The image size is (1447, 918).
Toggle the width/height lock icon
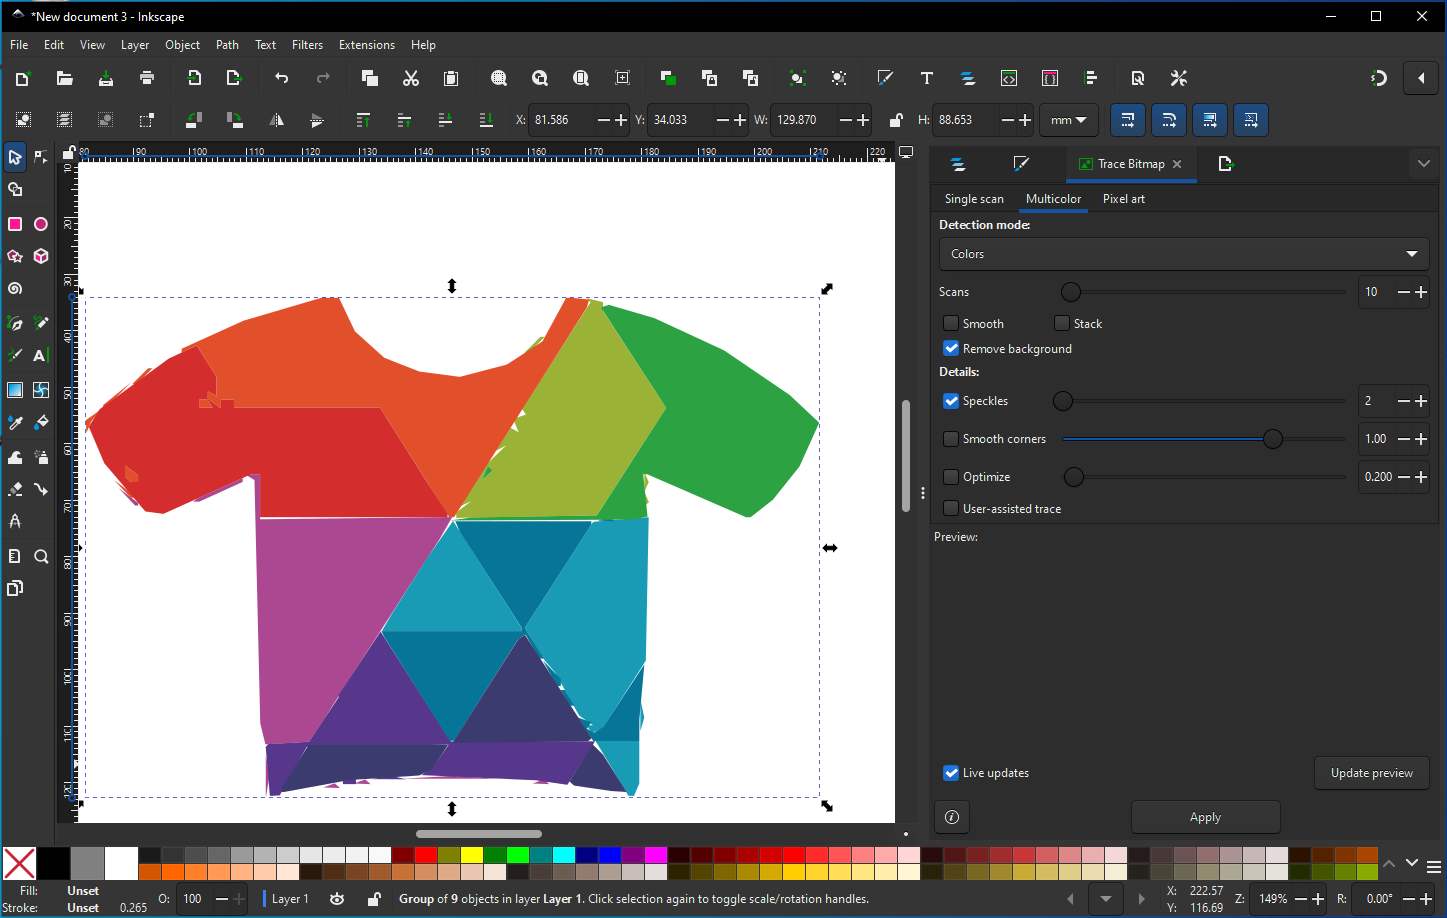click(x=896, y=120)
